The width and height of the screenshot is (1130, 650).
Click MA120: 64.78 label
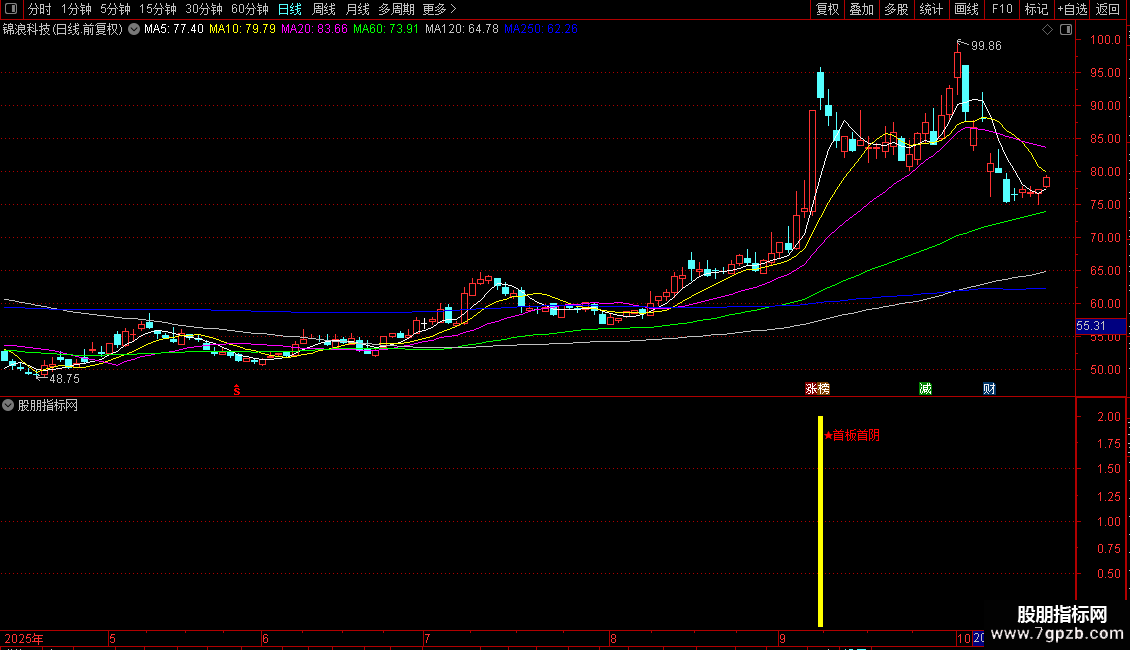[x=461, y=29]
